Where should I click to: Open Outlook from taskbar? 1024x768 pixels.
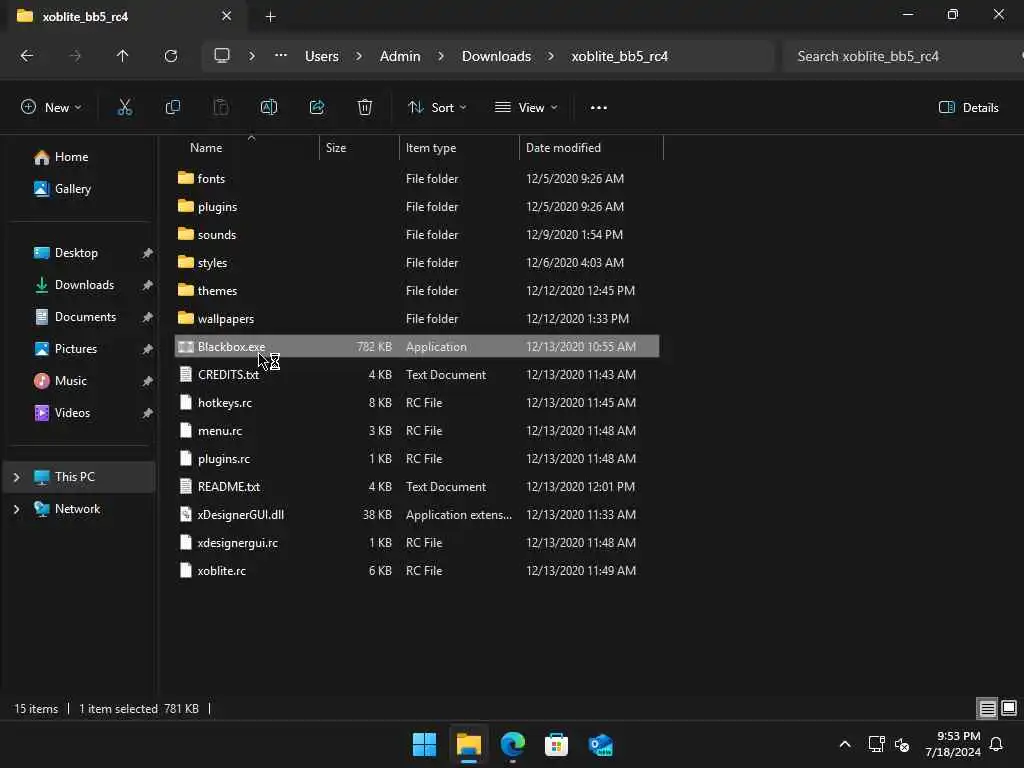coord(600,744)
